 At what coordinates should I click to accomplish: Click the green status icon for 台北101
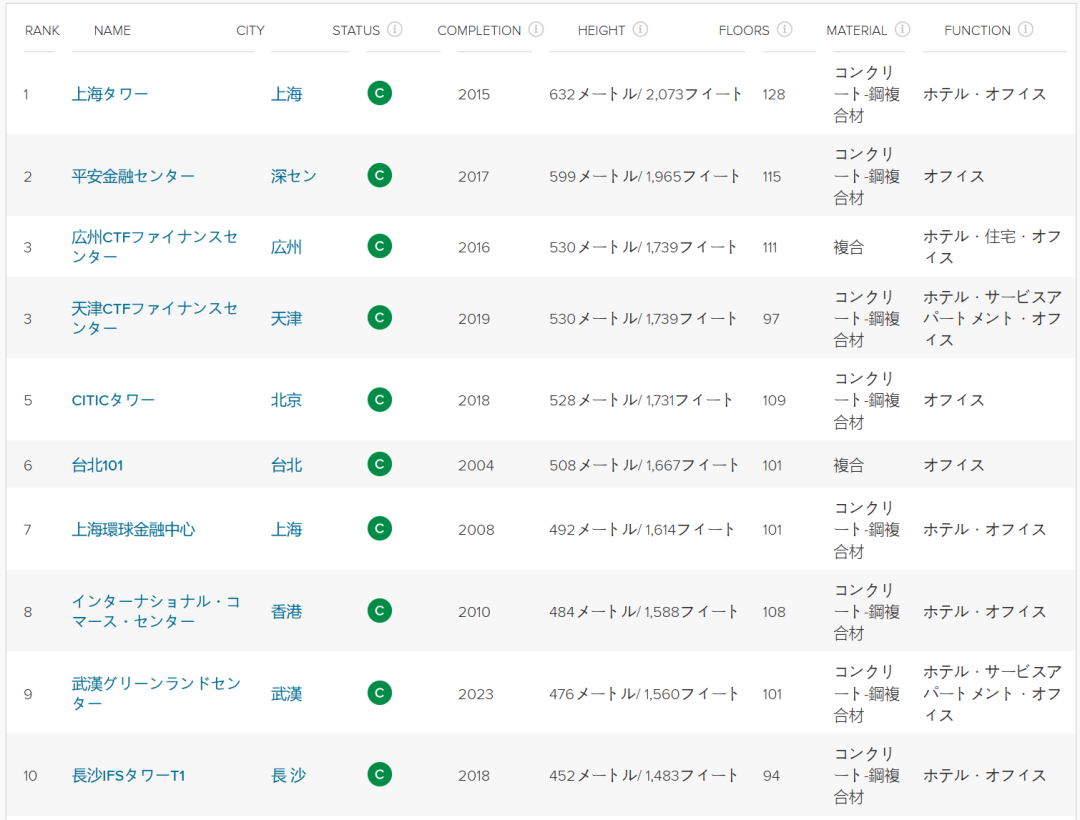click(x=380, y=465)
